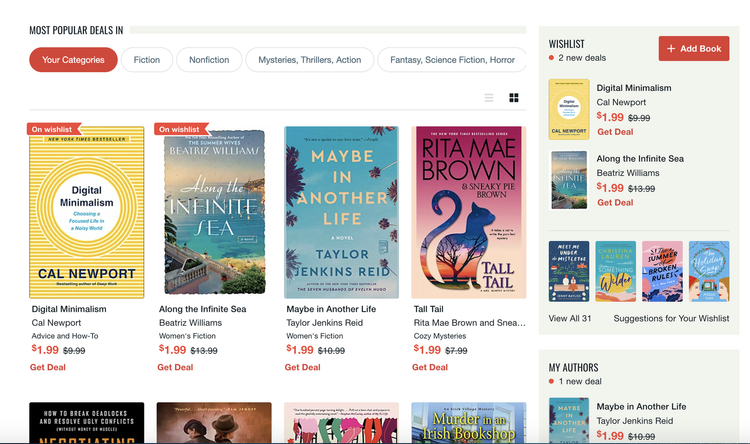This screenshot has height=444, width=750.
Task: Open Meet Me Under the Mistletoe suggestion
Action: coord(569,271)
